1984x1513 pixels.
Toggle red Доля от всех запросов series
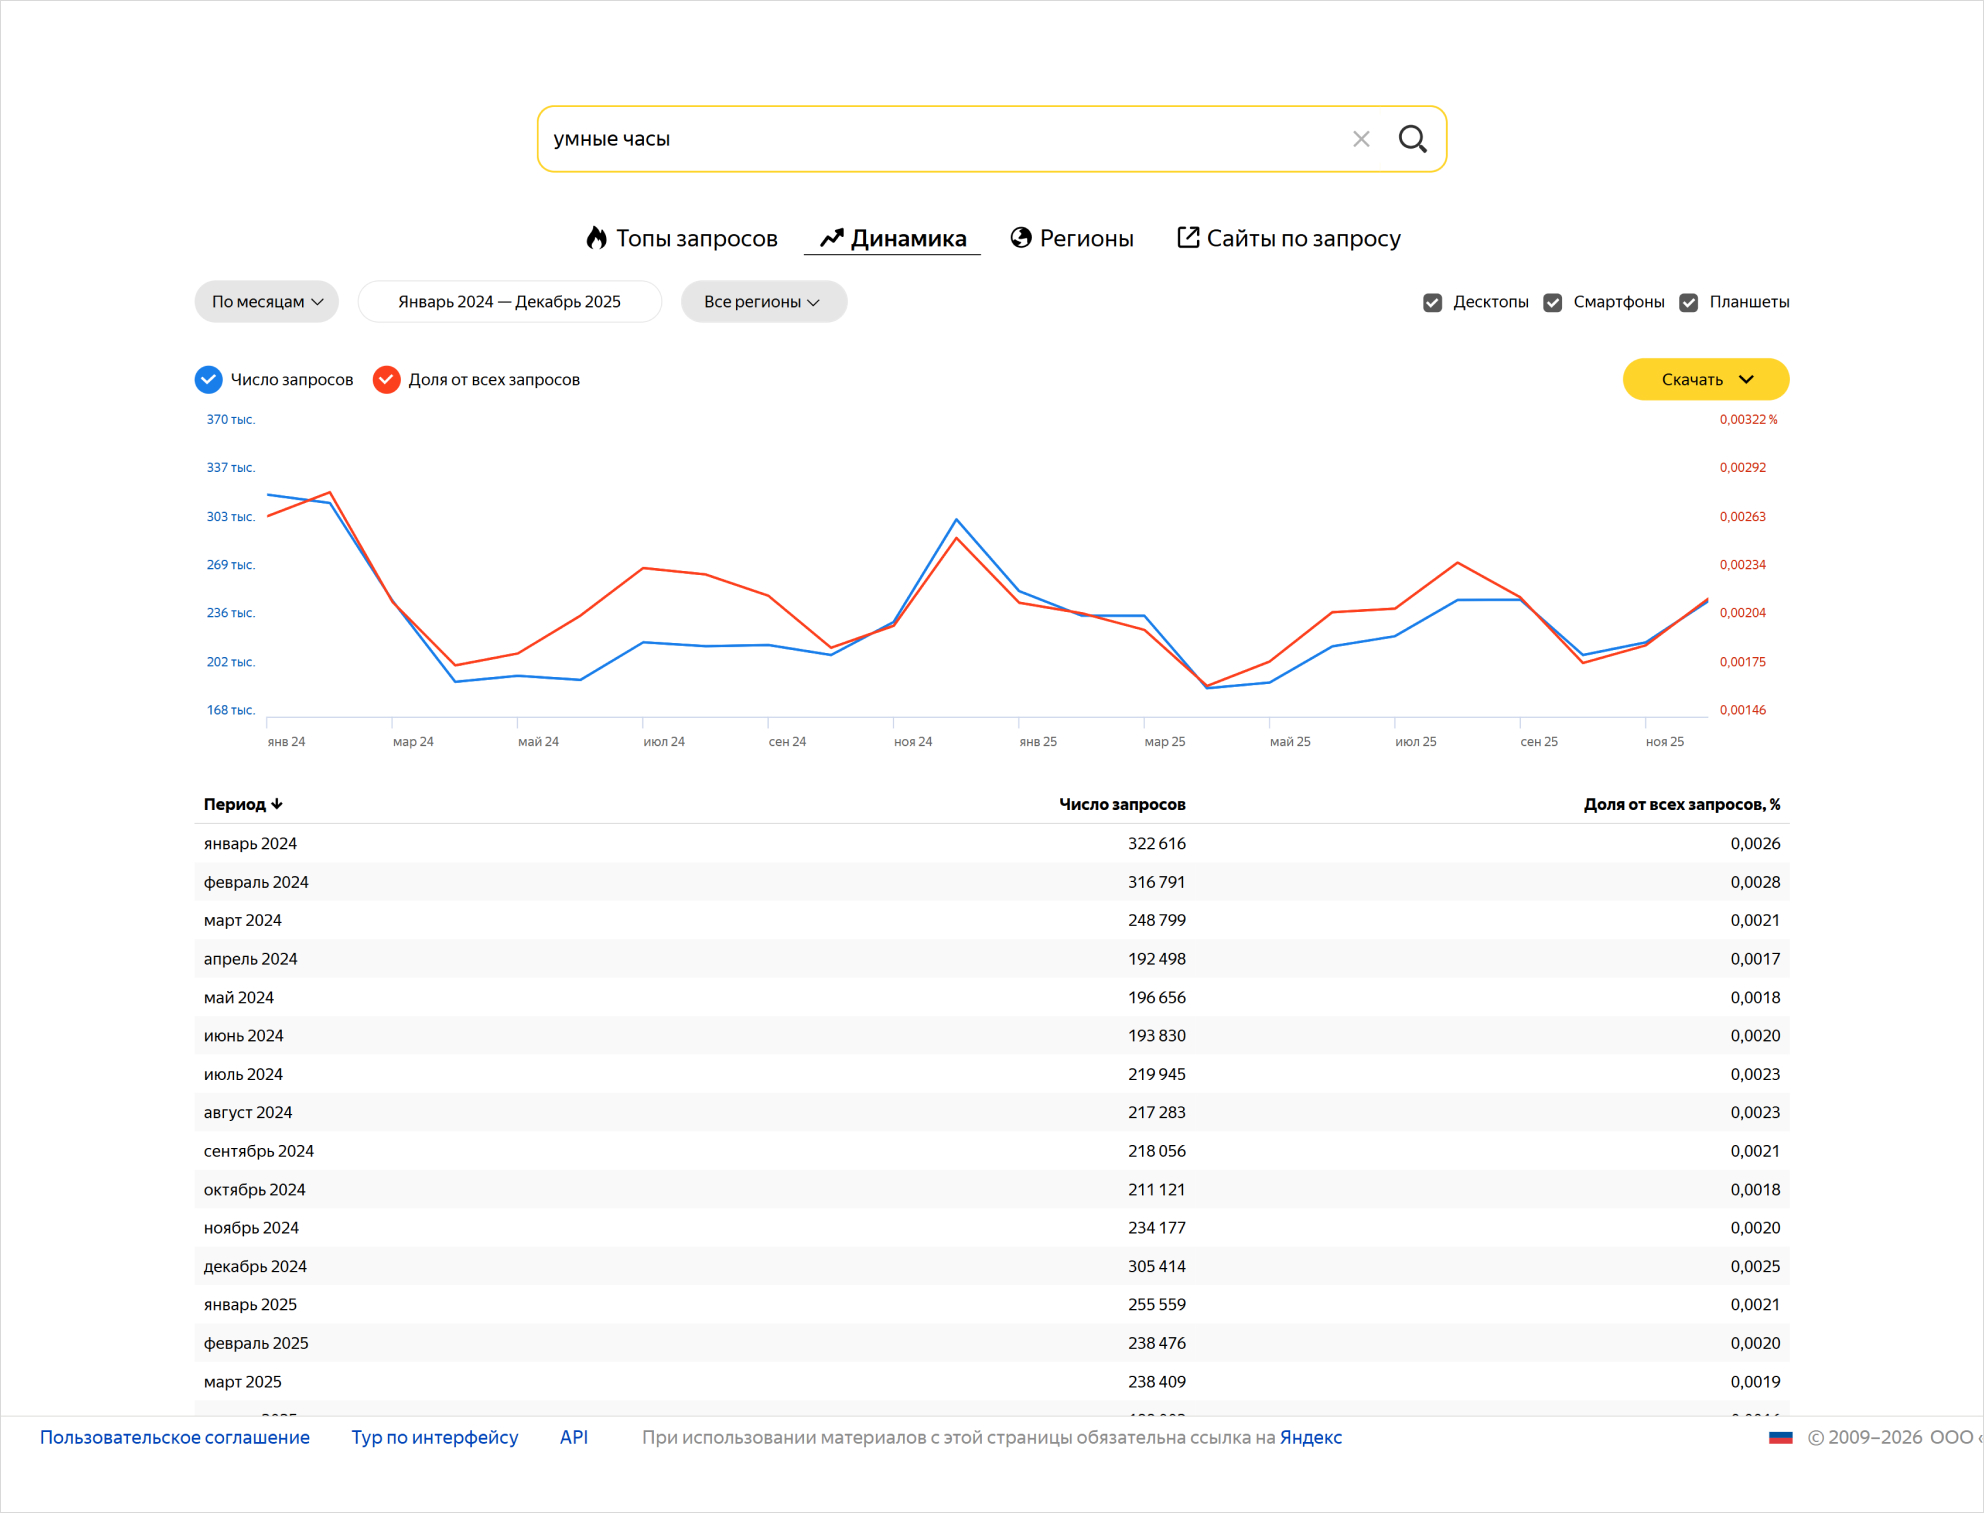(386, 380)
